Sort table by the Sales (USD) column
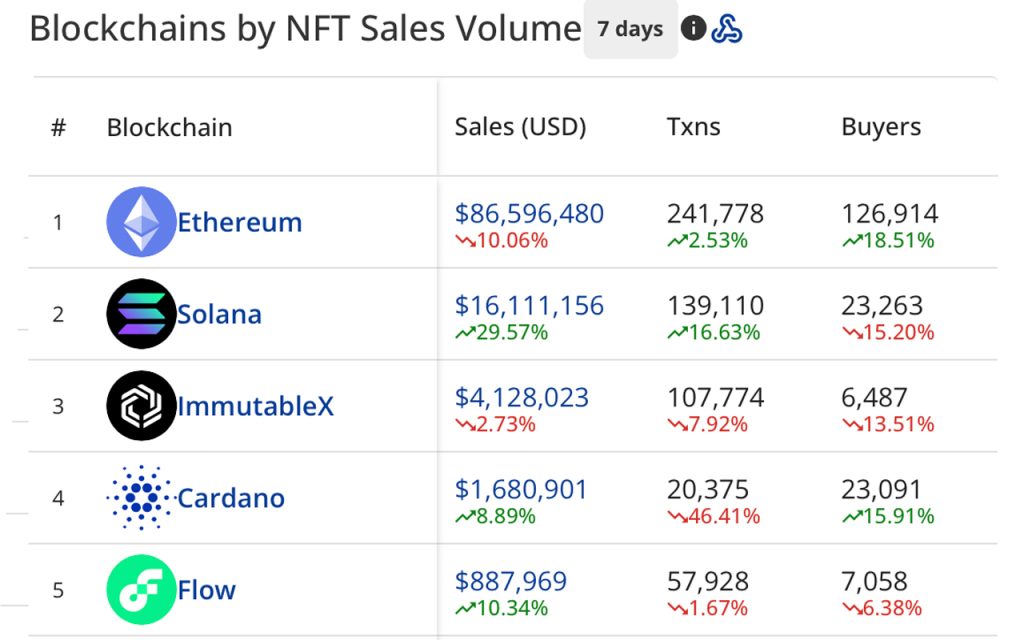 pos(521,127)
